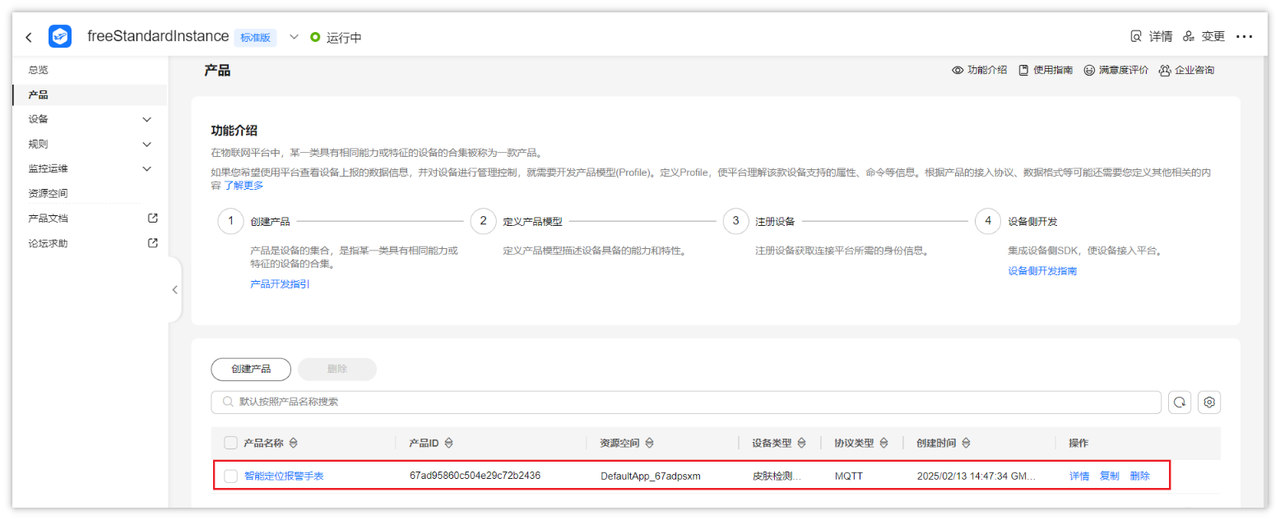This screenshot has height=520, width=1280.
Task: Open table settings gear icon
Action: point(1209,402)
